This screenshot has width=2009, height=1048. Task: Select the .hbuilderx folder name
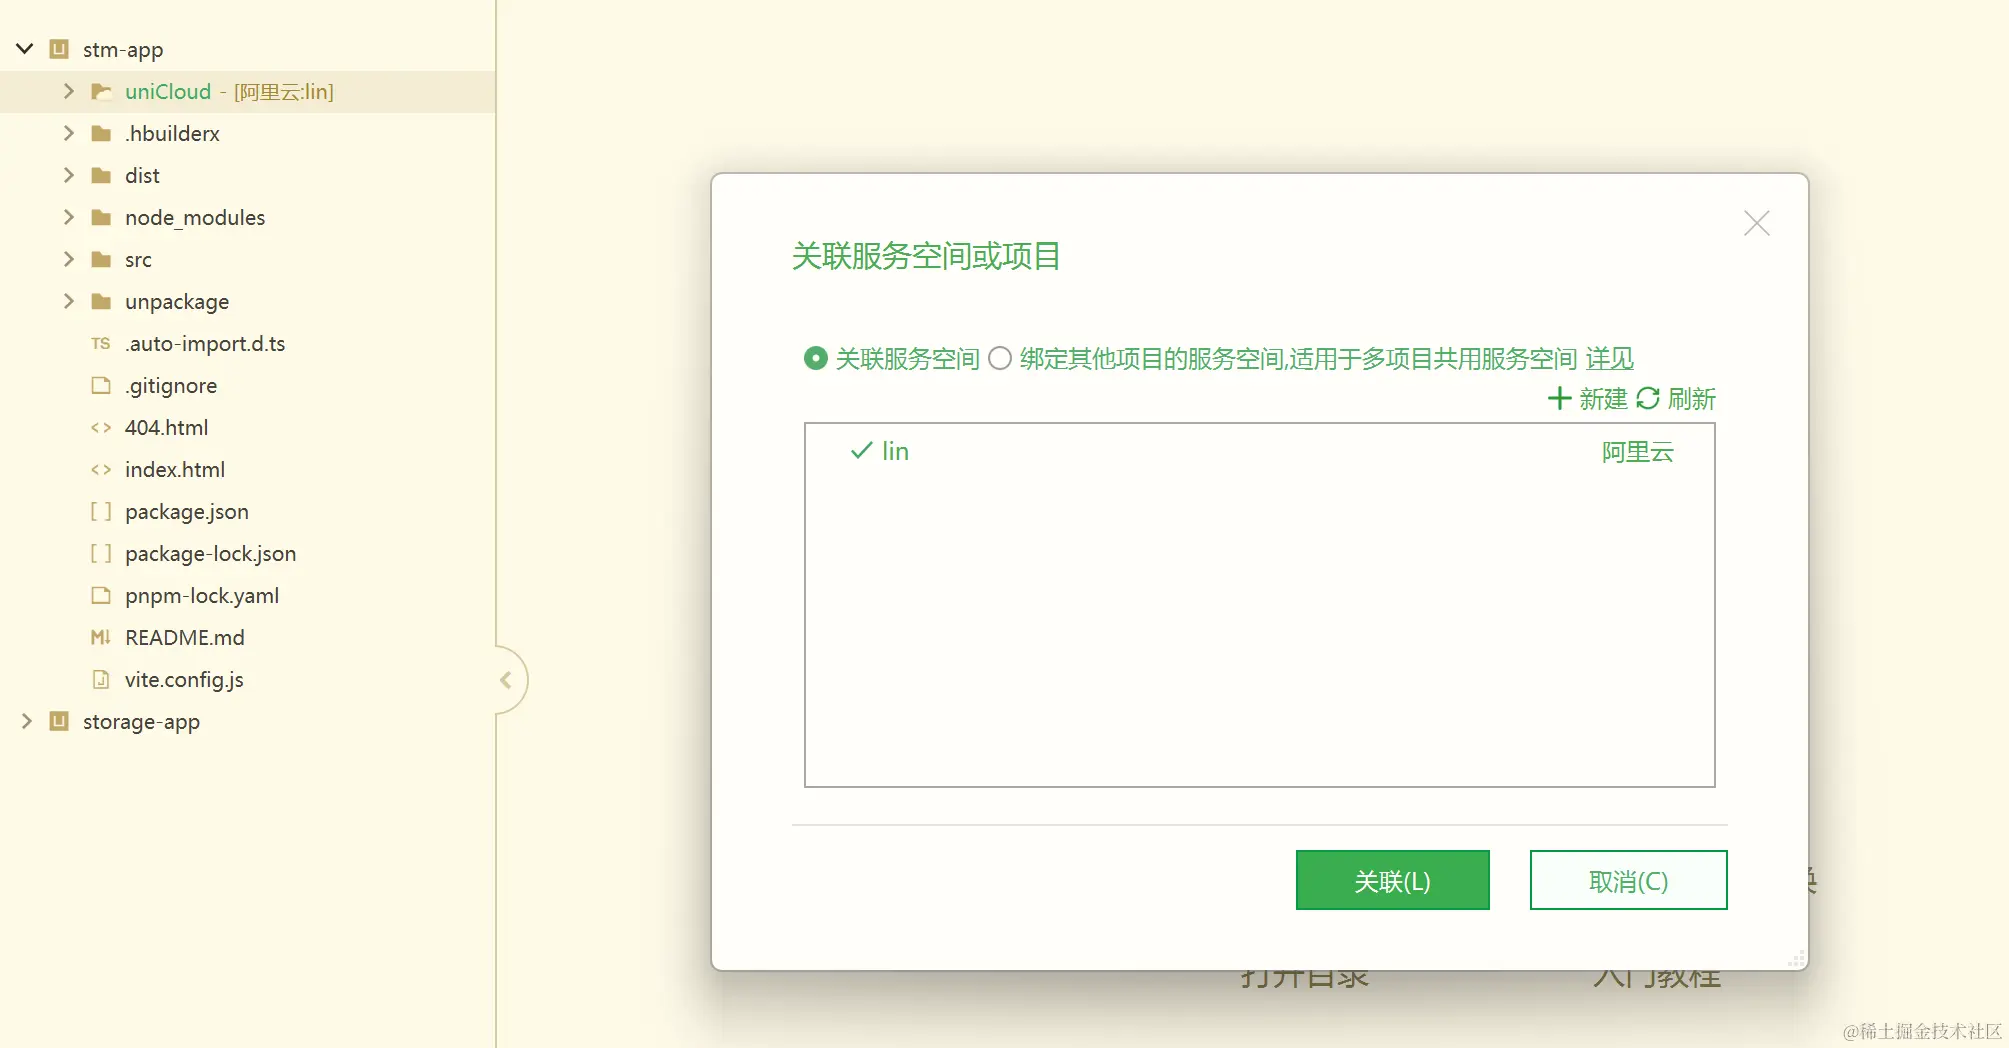coord(172,133)
